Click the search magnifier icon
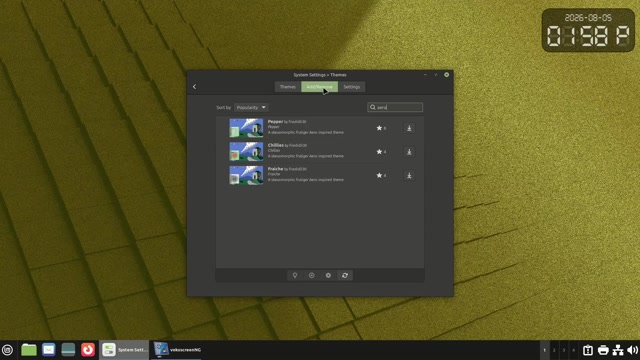640x360 pixels. 373,107
